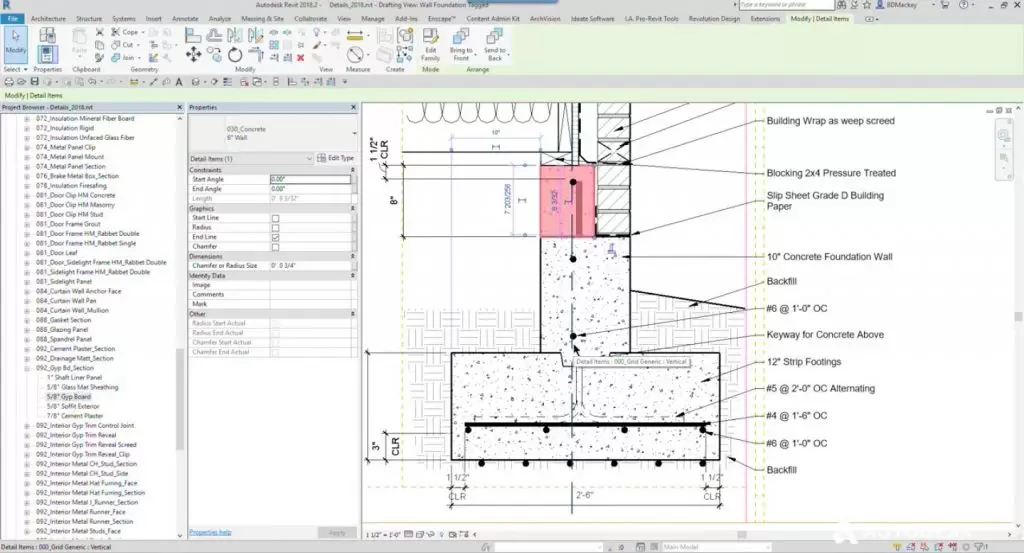Image resolution: width=1024 pixels, height=553 pixels.
Task: Click the Edit Type button
Action: 335,158
